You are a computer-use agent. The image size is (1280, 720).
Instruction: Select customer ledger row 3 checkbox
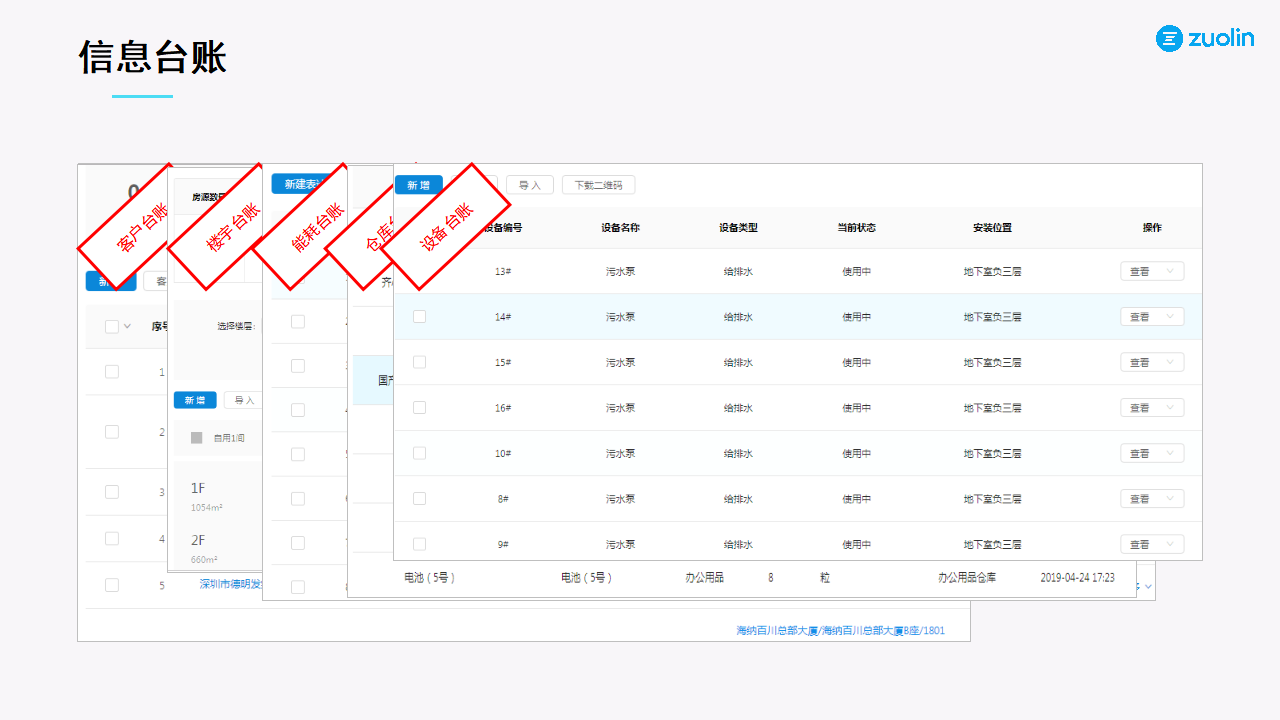(x=112, y=492)
